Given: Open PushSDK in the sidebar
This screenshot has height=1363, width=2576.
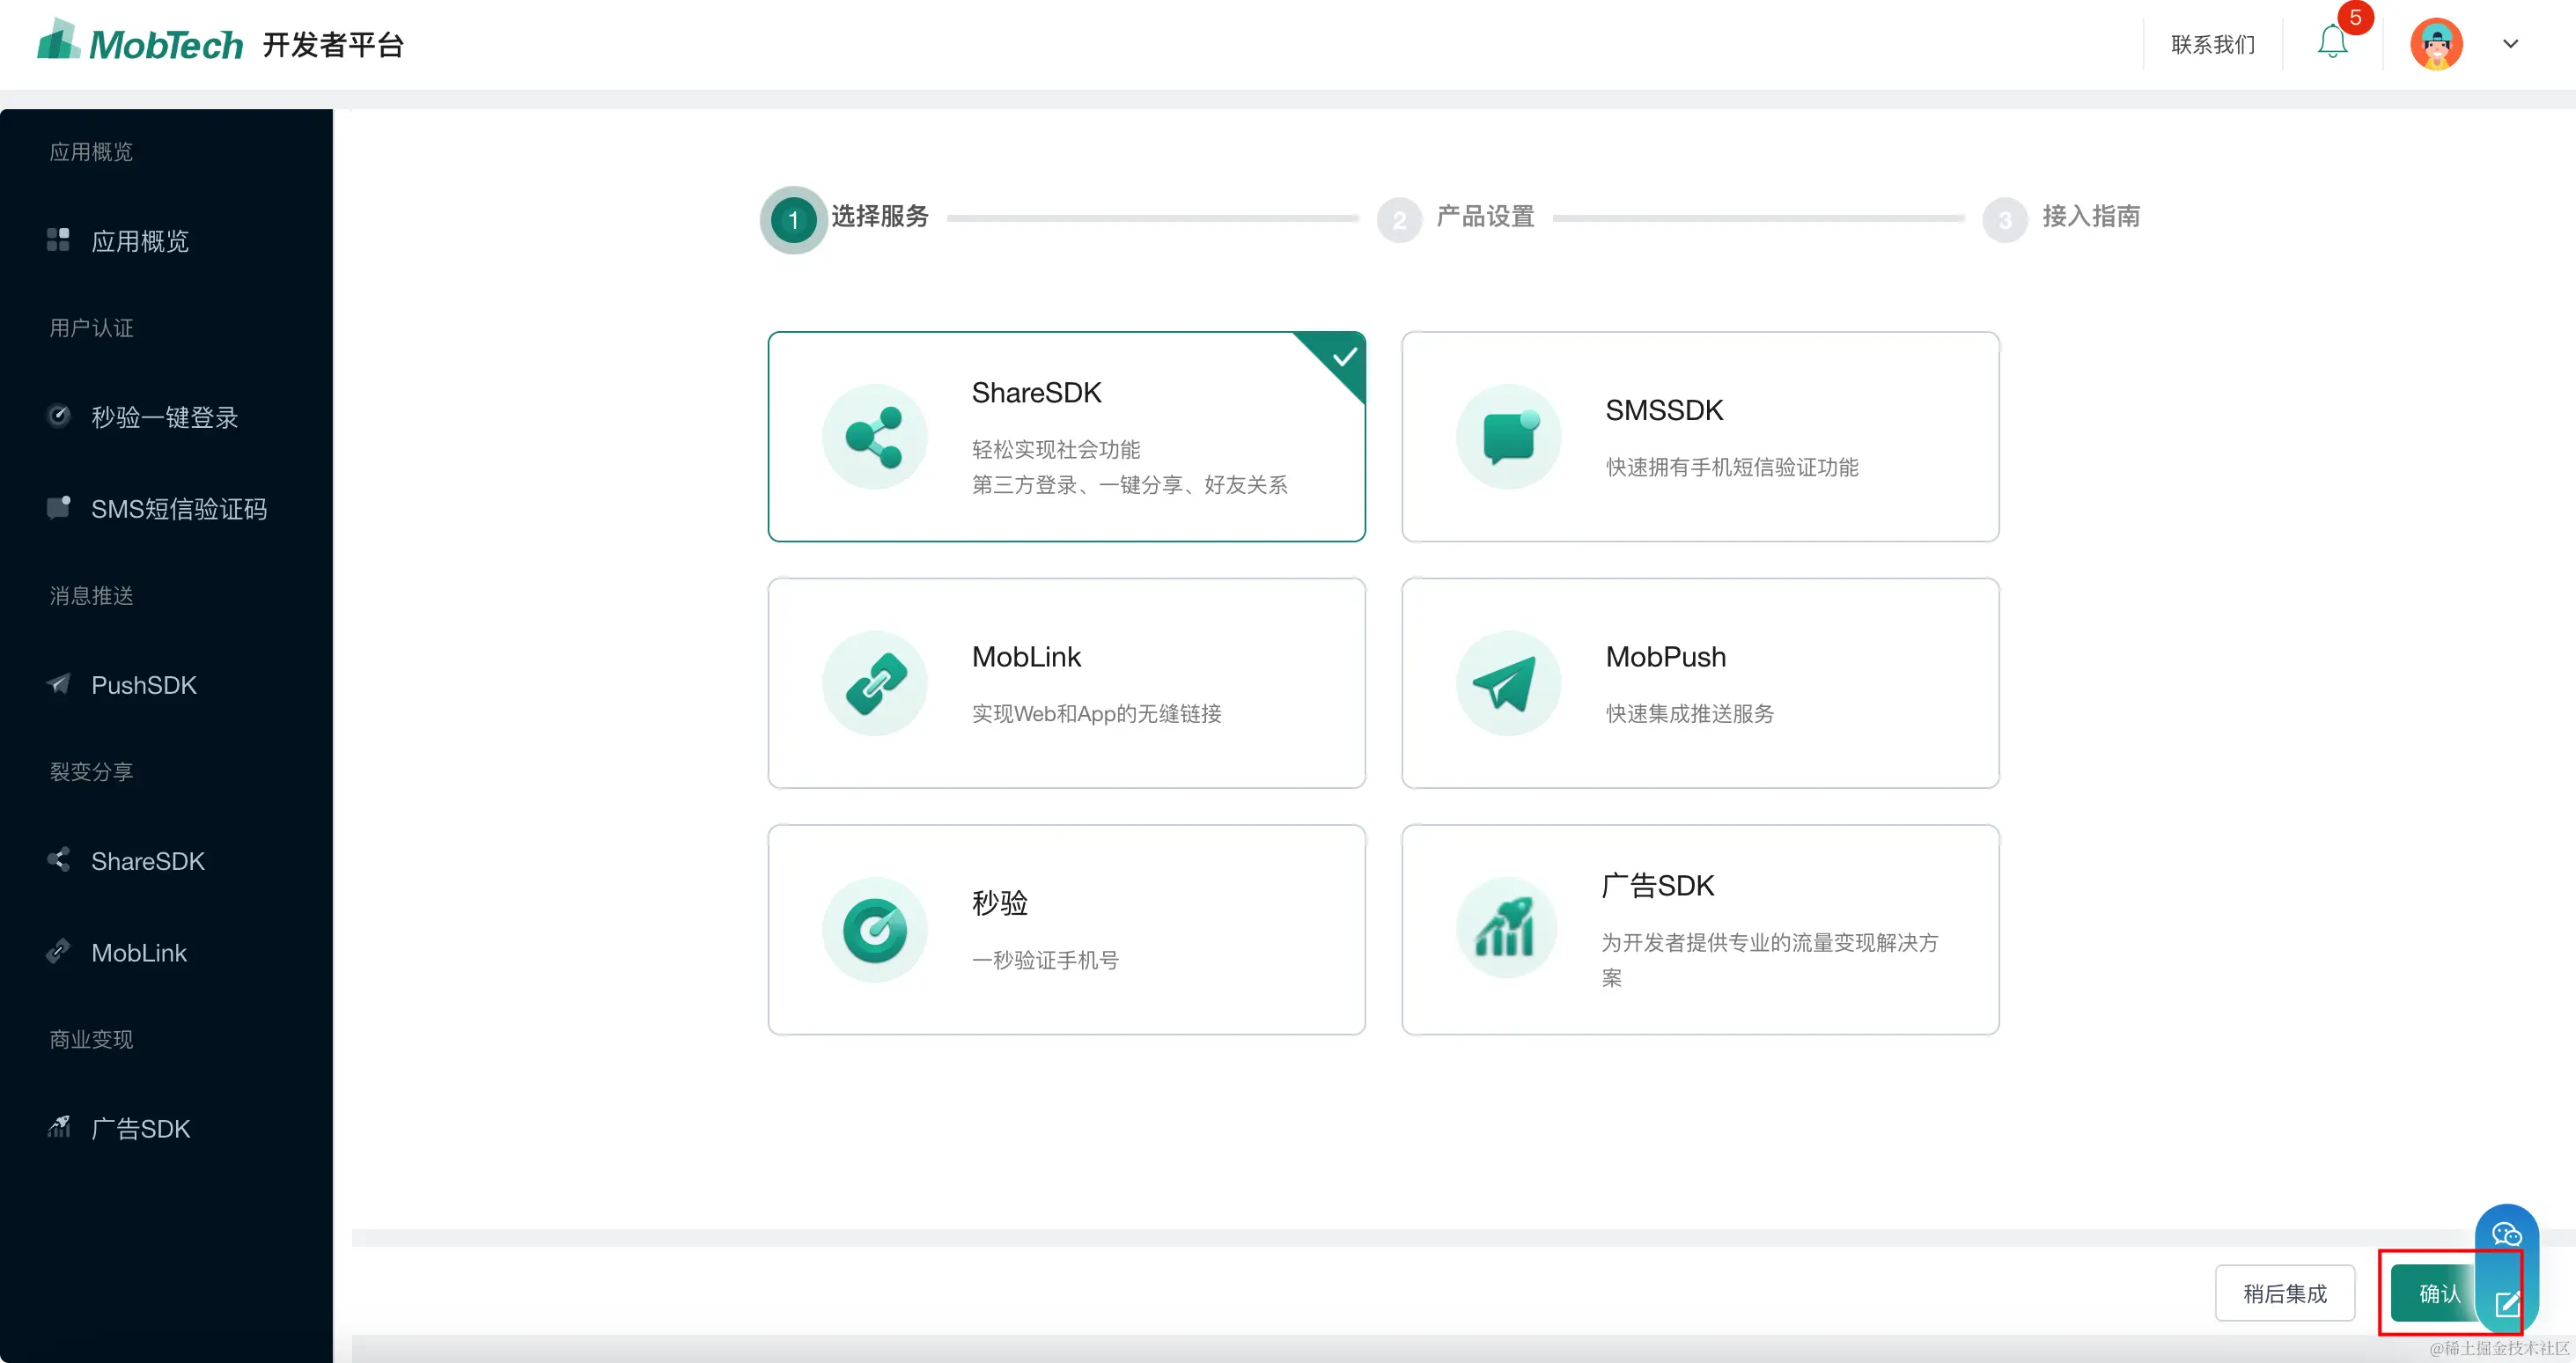Looking at the screenshot, I should pyautogui.click(x=144, y=685).
